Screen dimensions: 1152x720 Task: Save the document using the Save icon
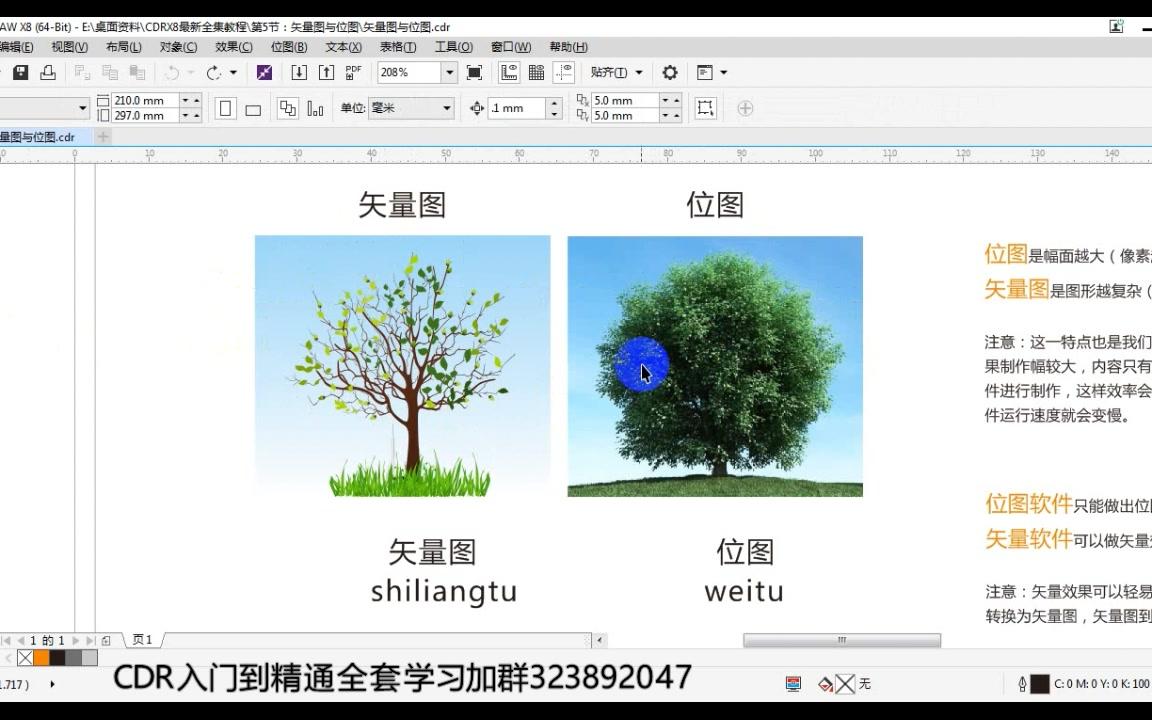[x=20, y=72]
